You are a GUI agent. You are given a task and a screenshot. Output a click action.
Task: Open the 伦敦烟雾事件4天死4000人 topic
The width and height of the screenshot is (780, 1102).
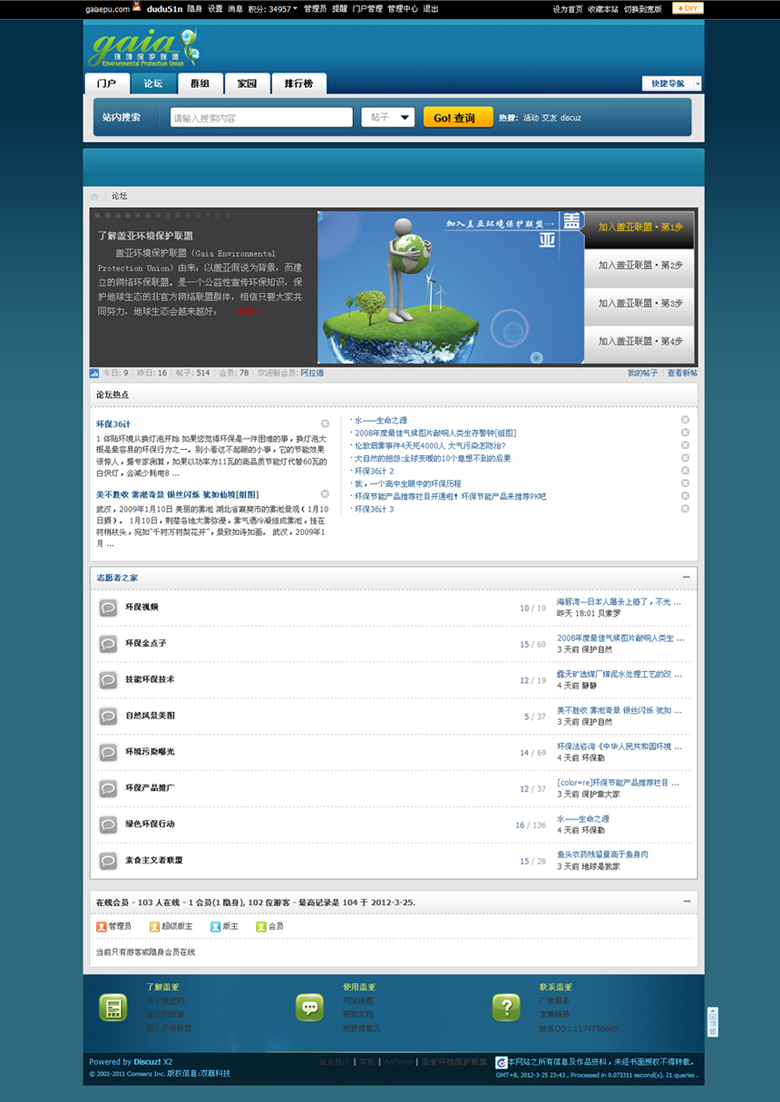(430, 446)
